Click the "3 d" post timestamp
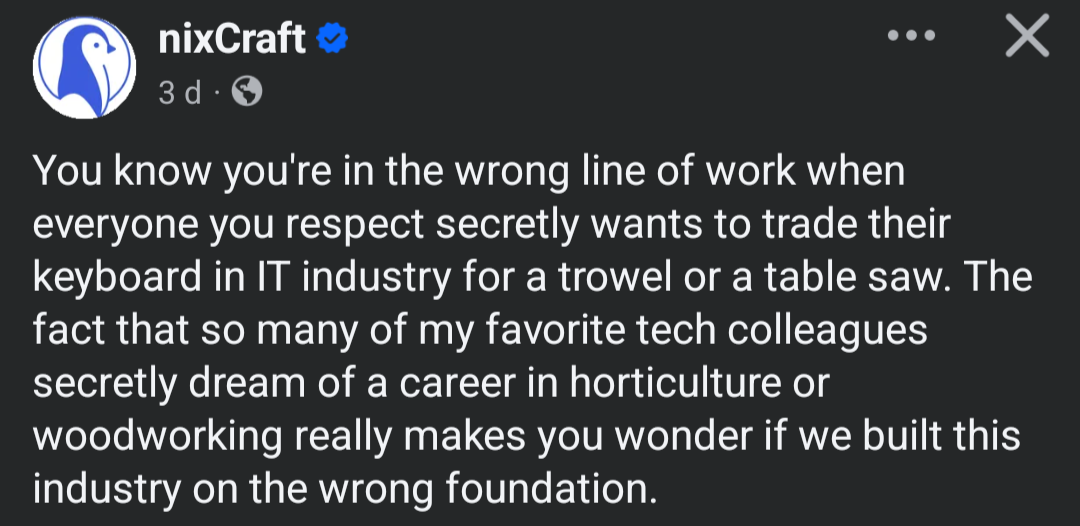The height and width of the screenshot is (526, 1080). [179, 93]
